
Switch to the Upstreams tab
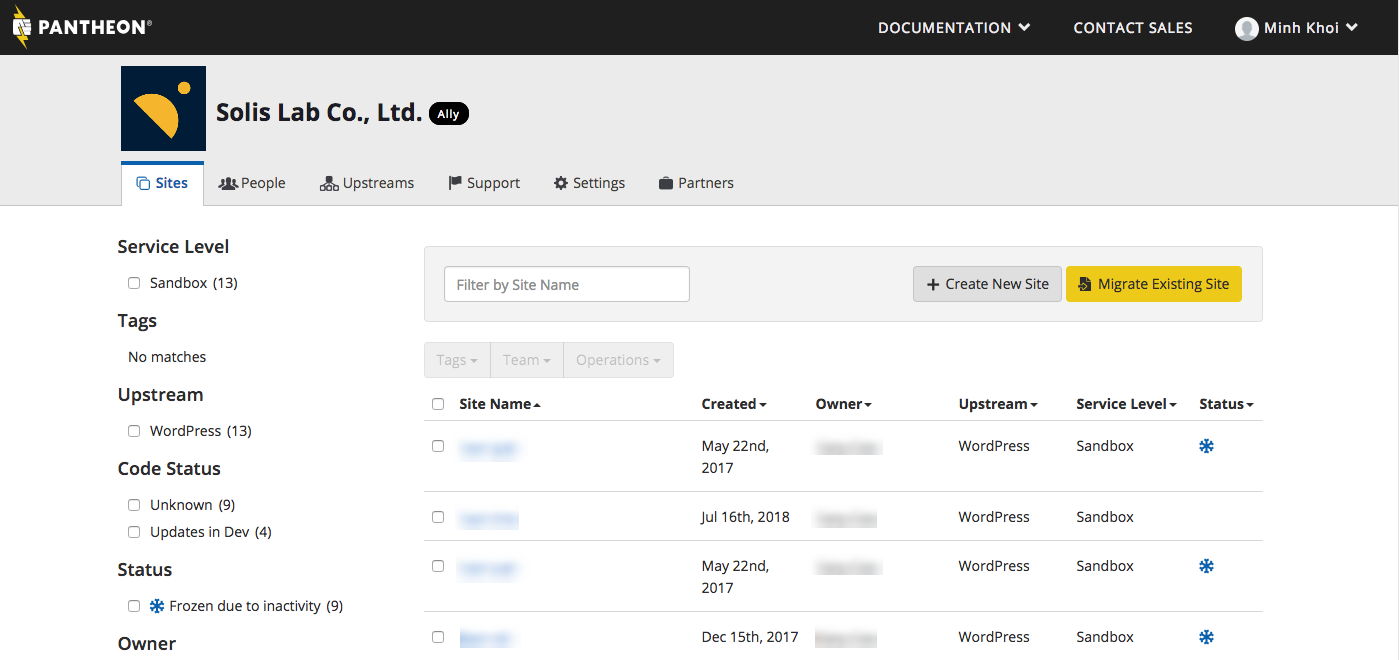(366, 183)
